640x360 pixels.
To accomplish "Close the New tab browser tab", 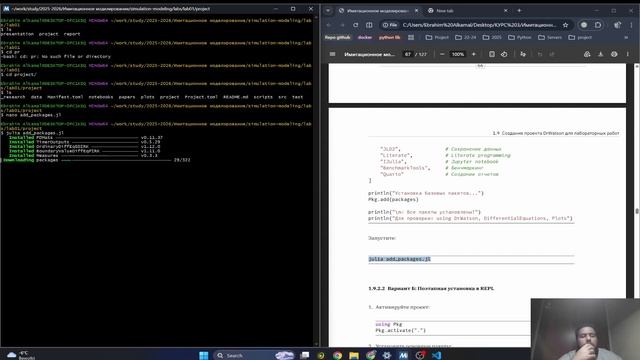I will point(506,11).
